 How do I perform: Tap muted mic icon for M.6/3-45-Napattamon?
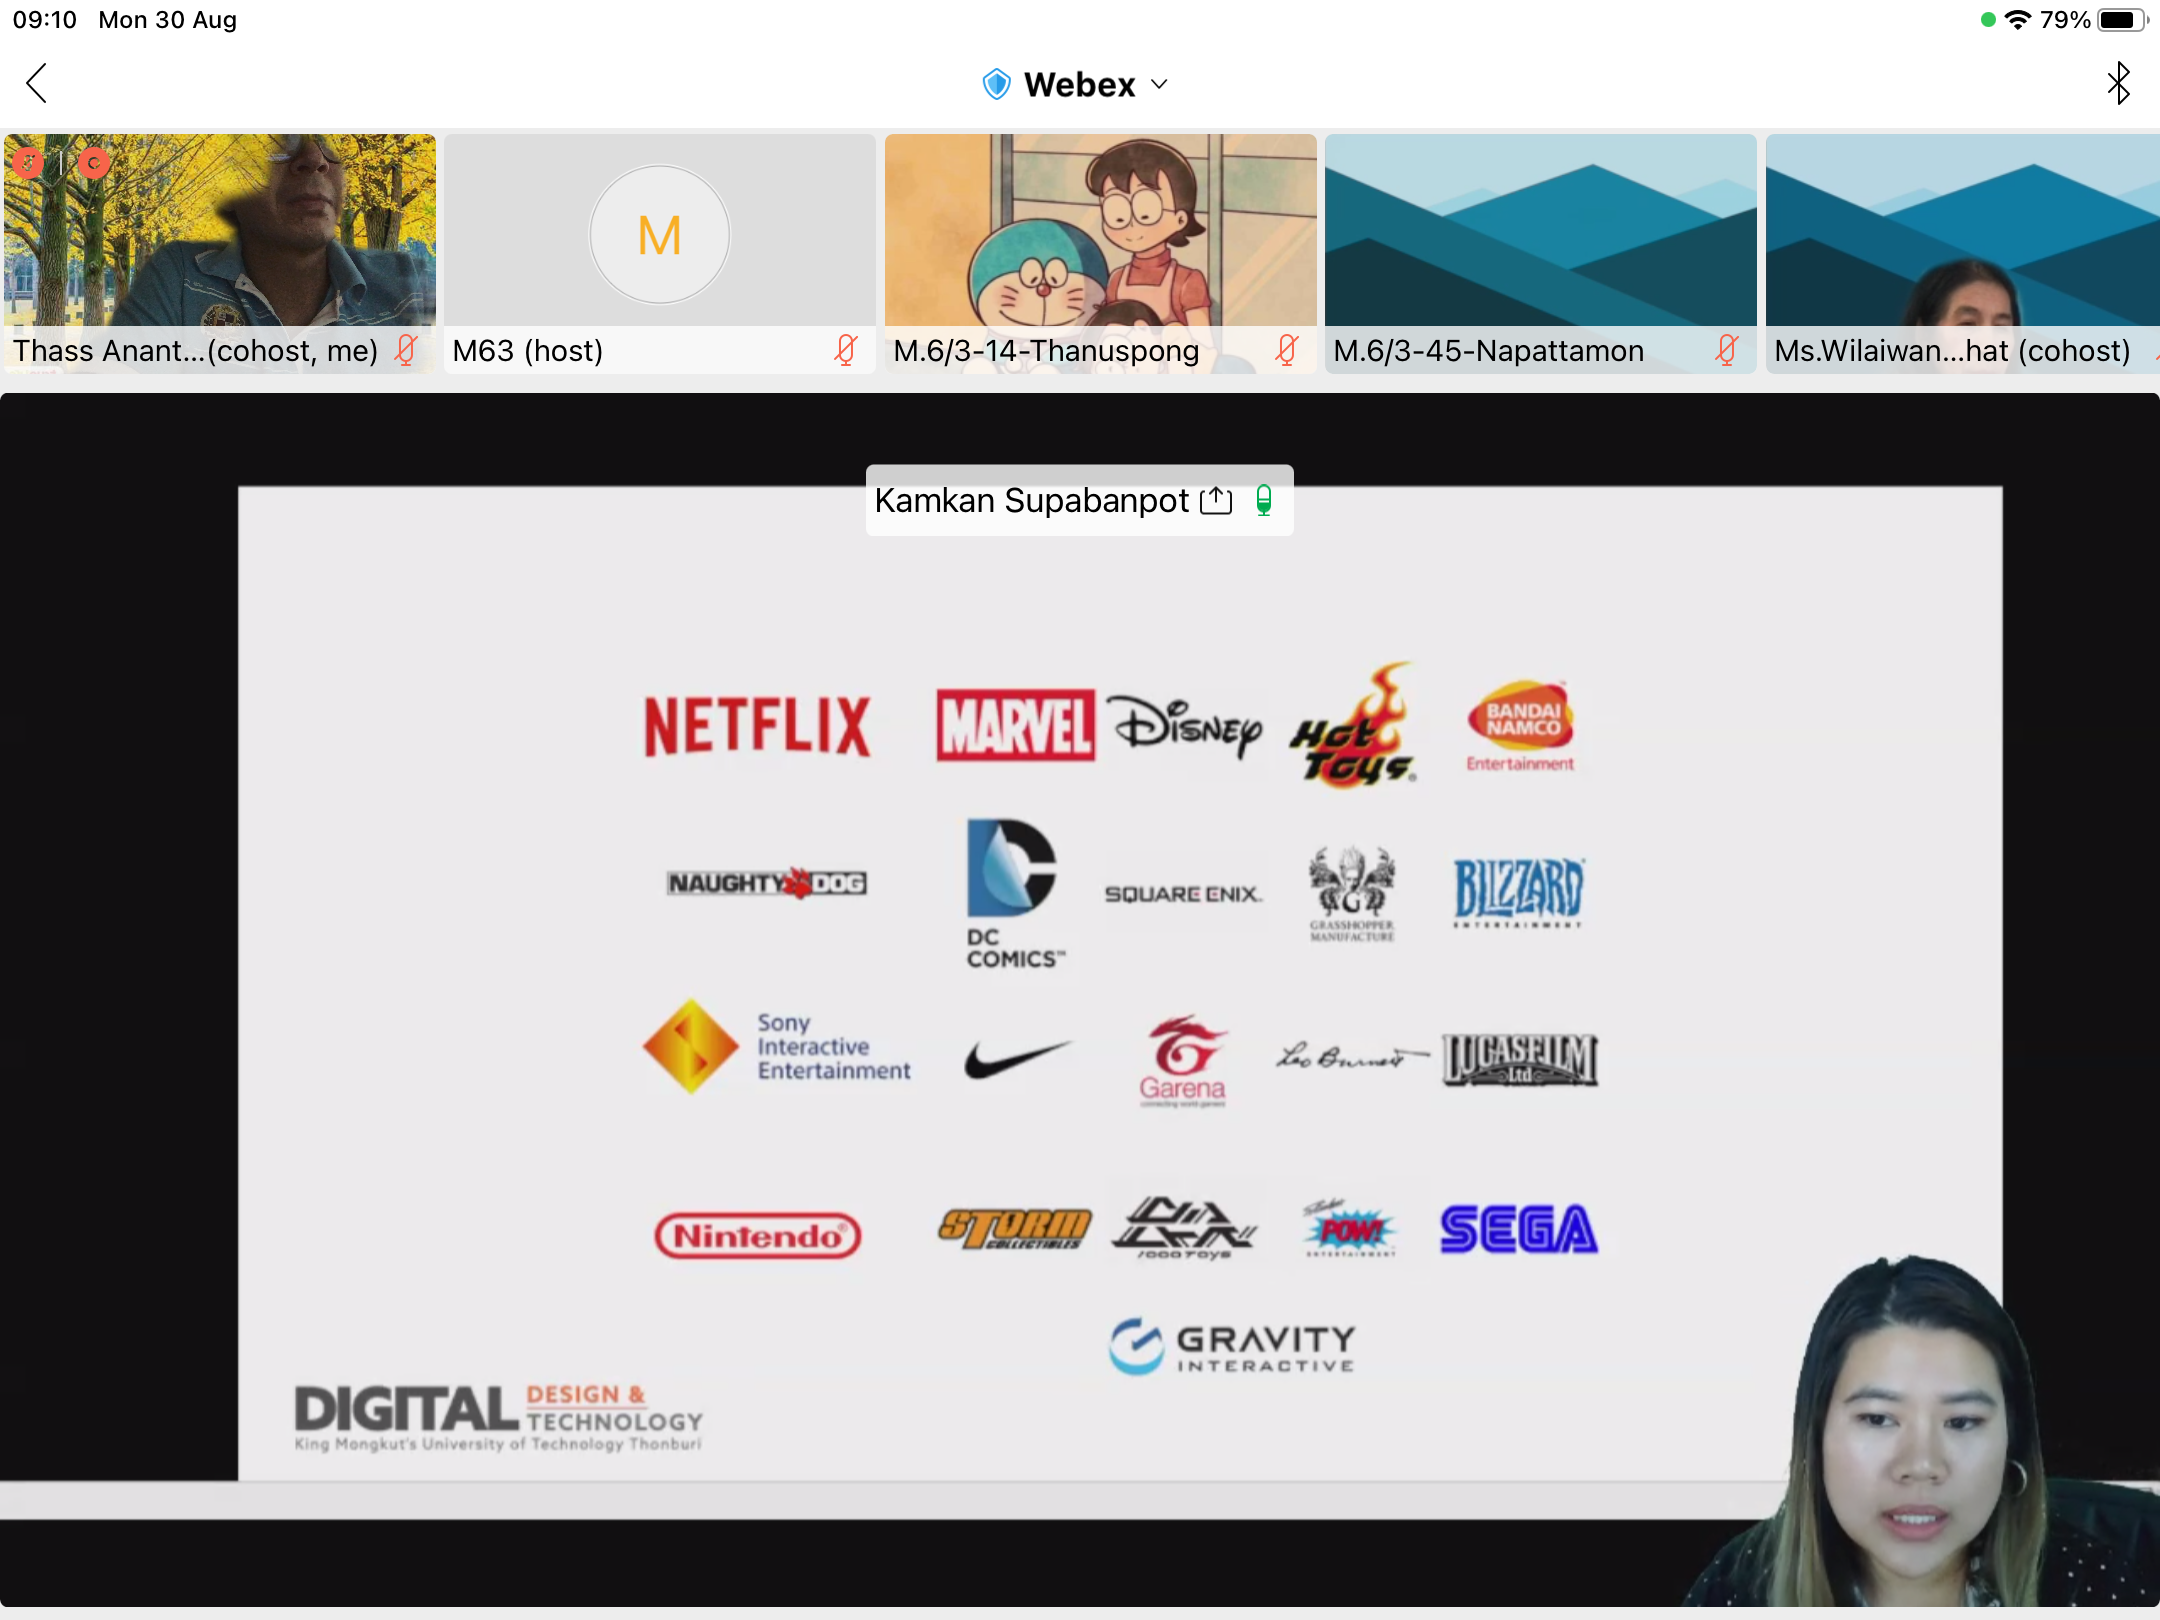coord(1727,350)
